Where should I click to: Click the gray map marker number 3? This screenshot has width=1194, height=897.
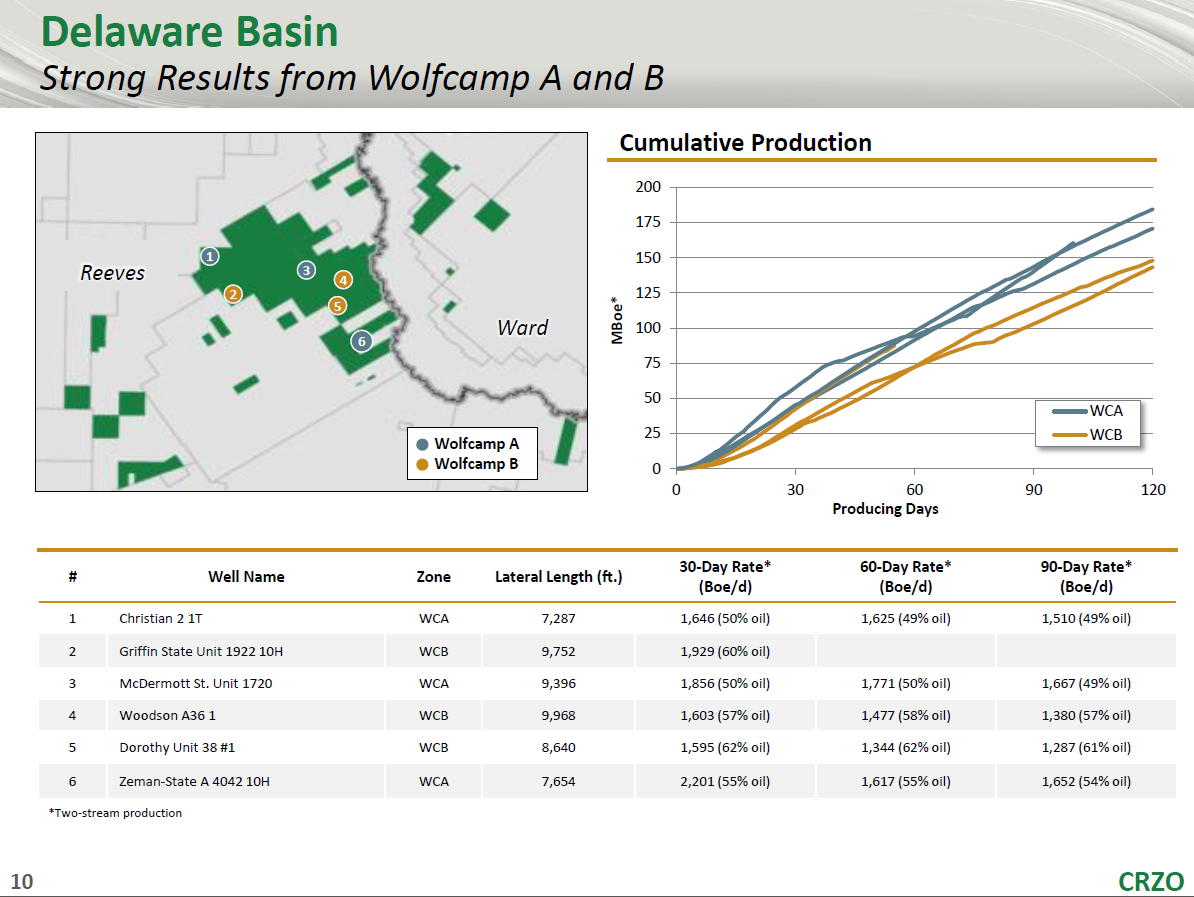pyautogui.click(x=306, y=270)
